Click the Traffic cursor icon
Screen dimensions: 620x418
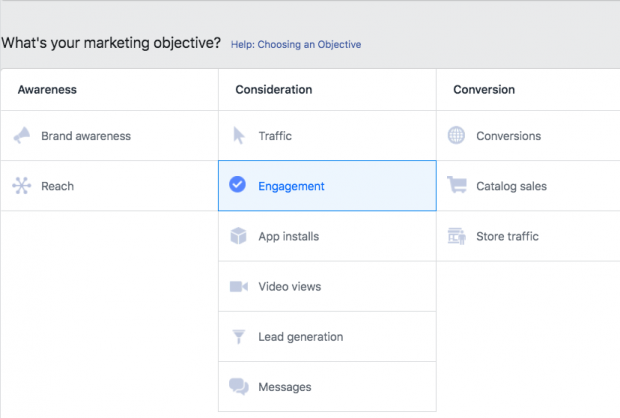pos(238,136)
